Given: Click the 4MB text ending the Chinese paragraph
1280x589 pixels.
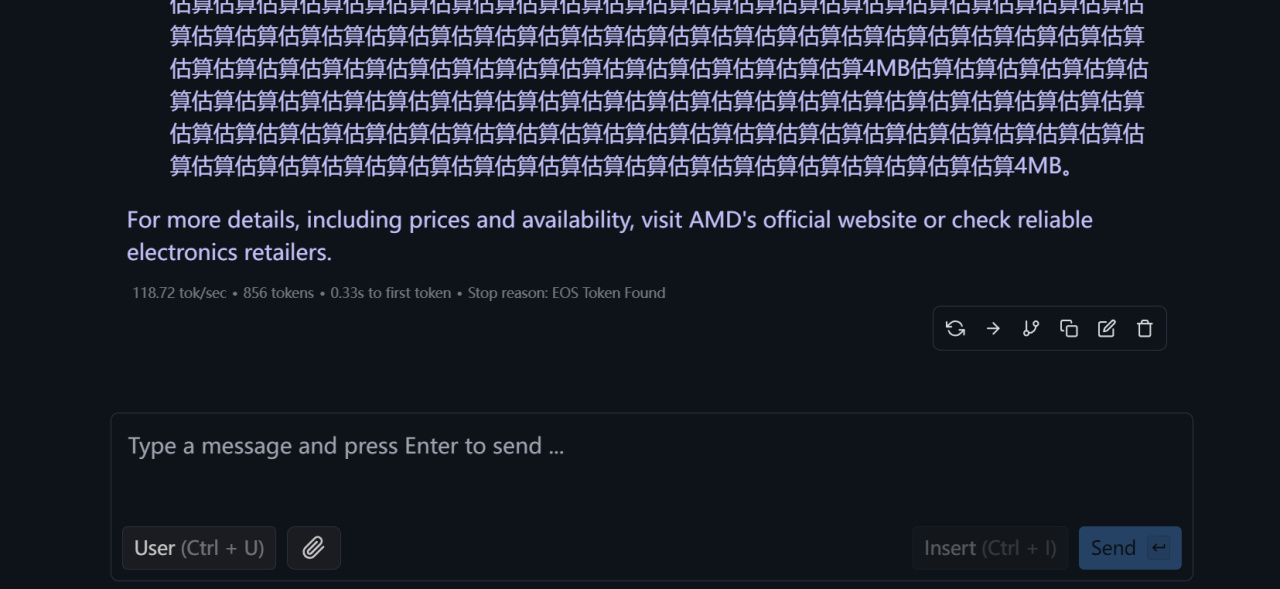Looking at the screenshot, I should [x=1038, y=167].
